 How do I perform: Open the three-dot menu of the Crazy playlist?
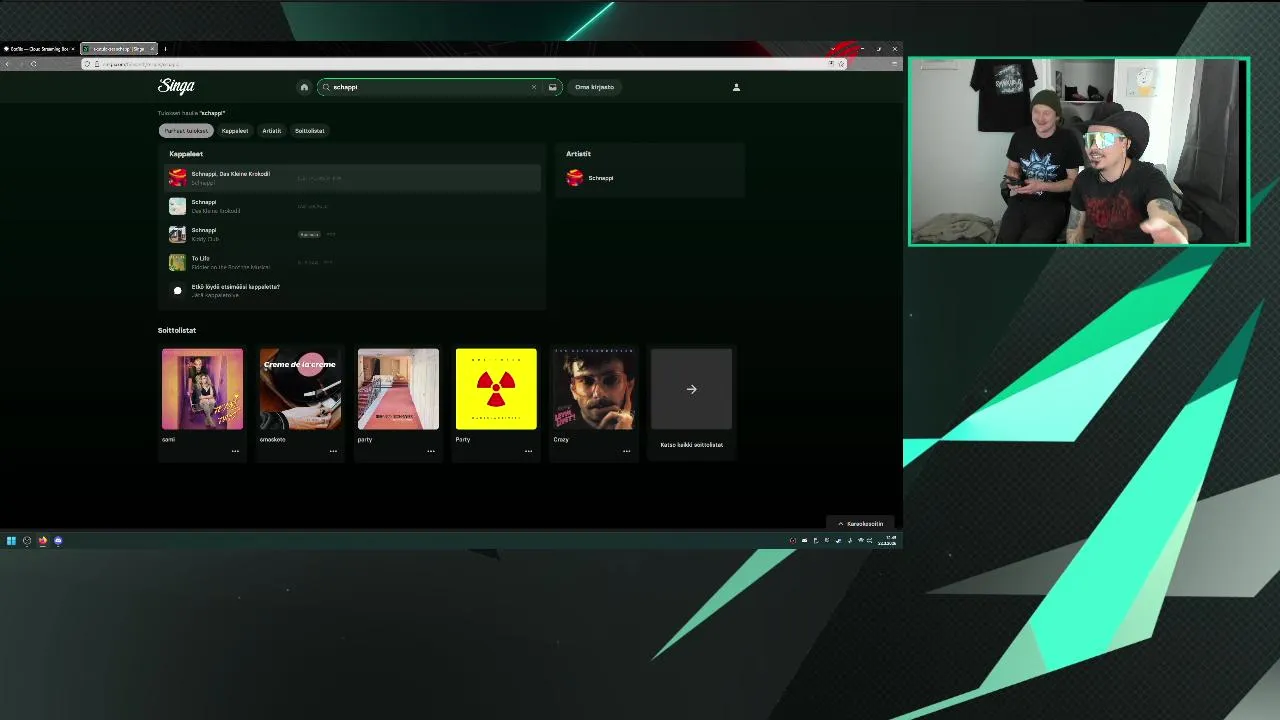pyautogui.click(x=627, y=451)
